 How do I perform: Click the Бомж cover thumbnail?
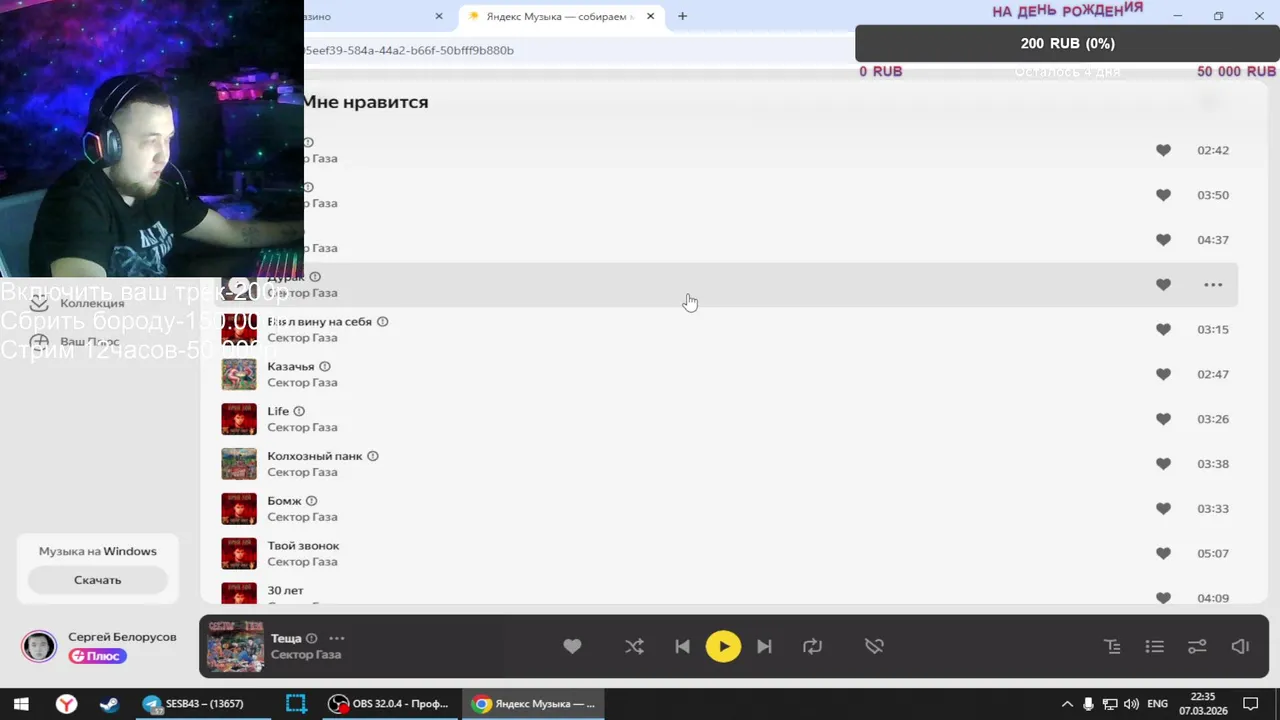[x=239, y=508]
